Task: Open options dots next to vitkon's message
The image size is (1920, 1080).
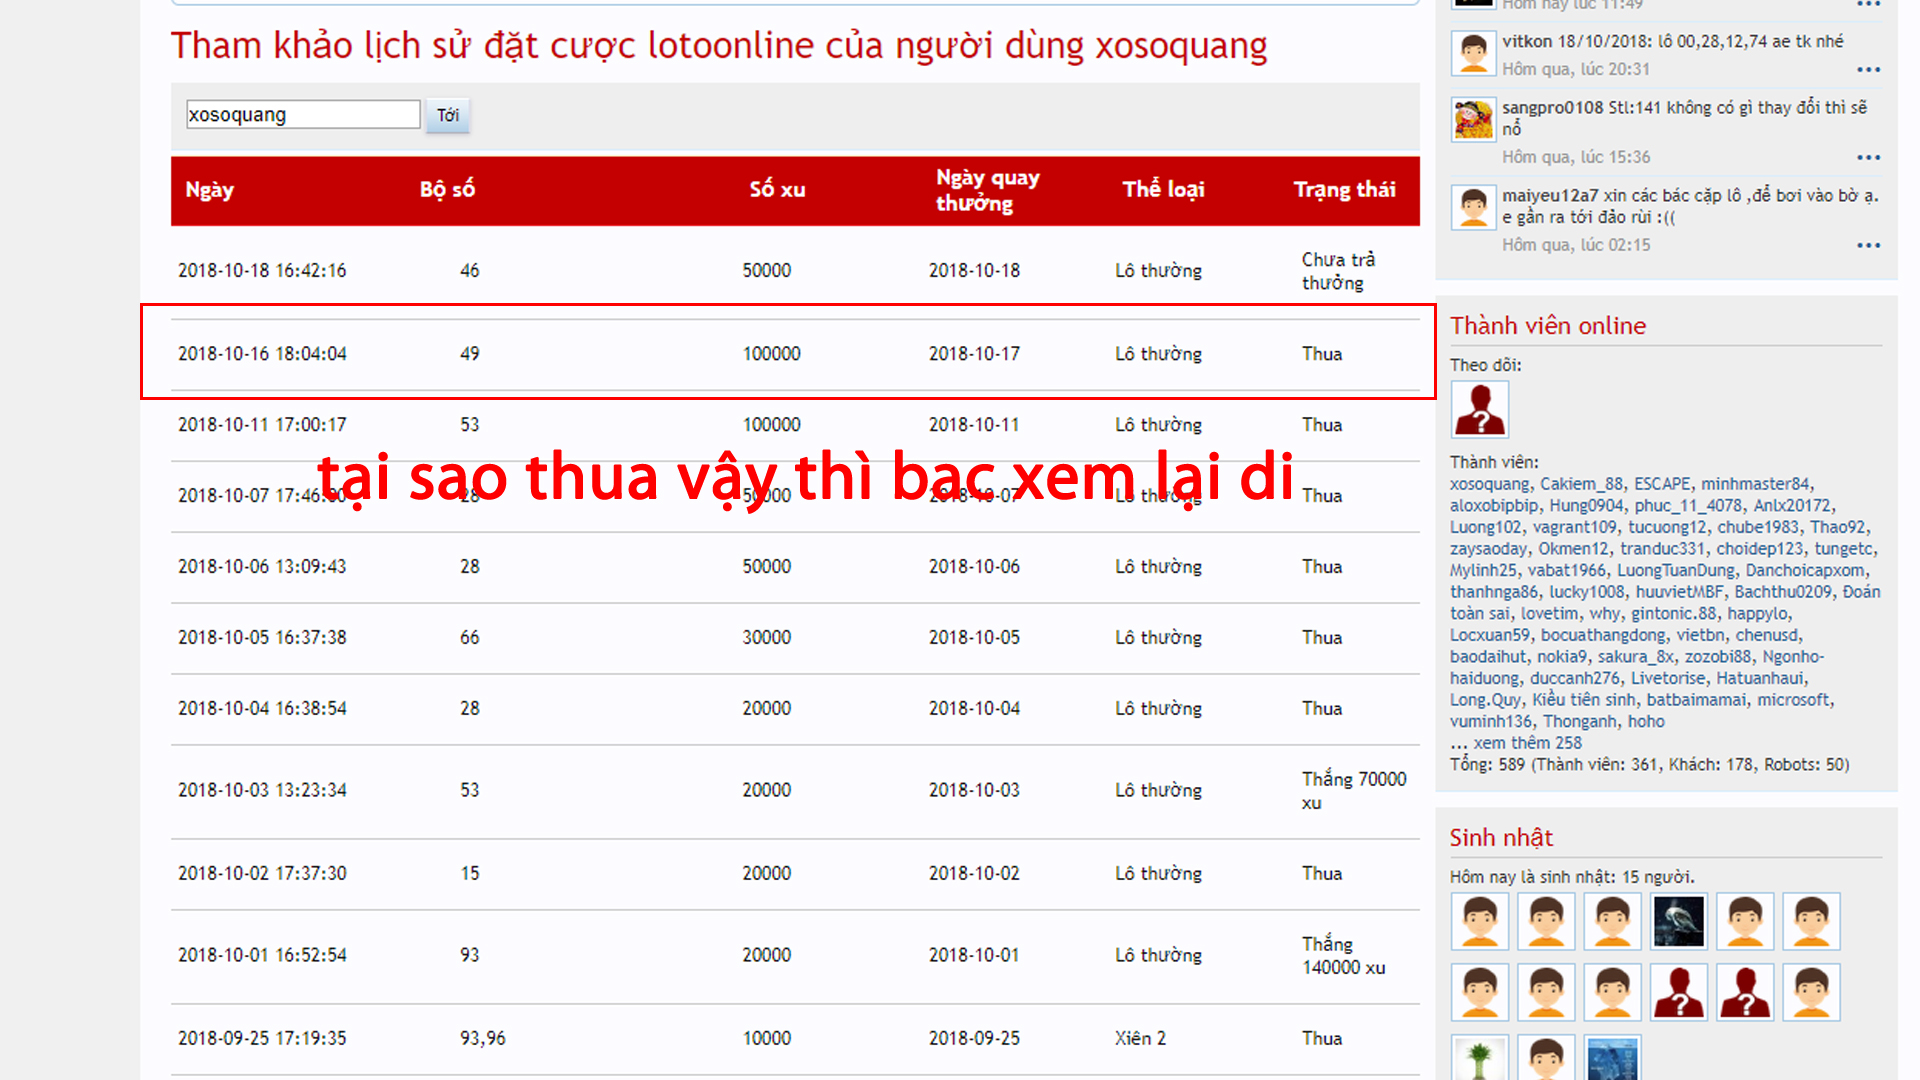Action: pos(1868,70)
